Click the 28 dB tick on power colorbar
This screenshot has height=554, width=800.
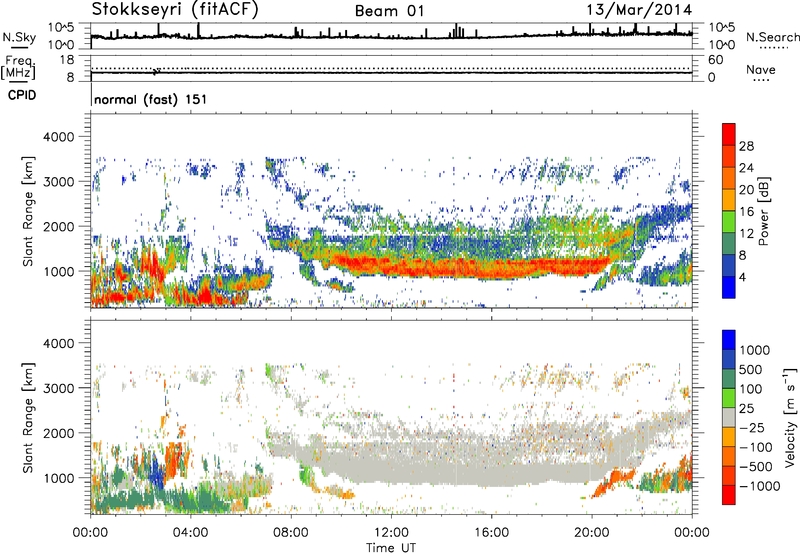(746, 146)
